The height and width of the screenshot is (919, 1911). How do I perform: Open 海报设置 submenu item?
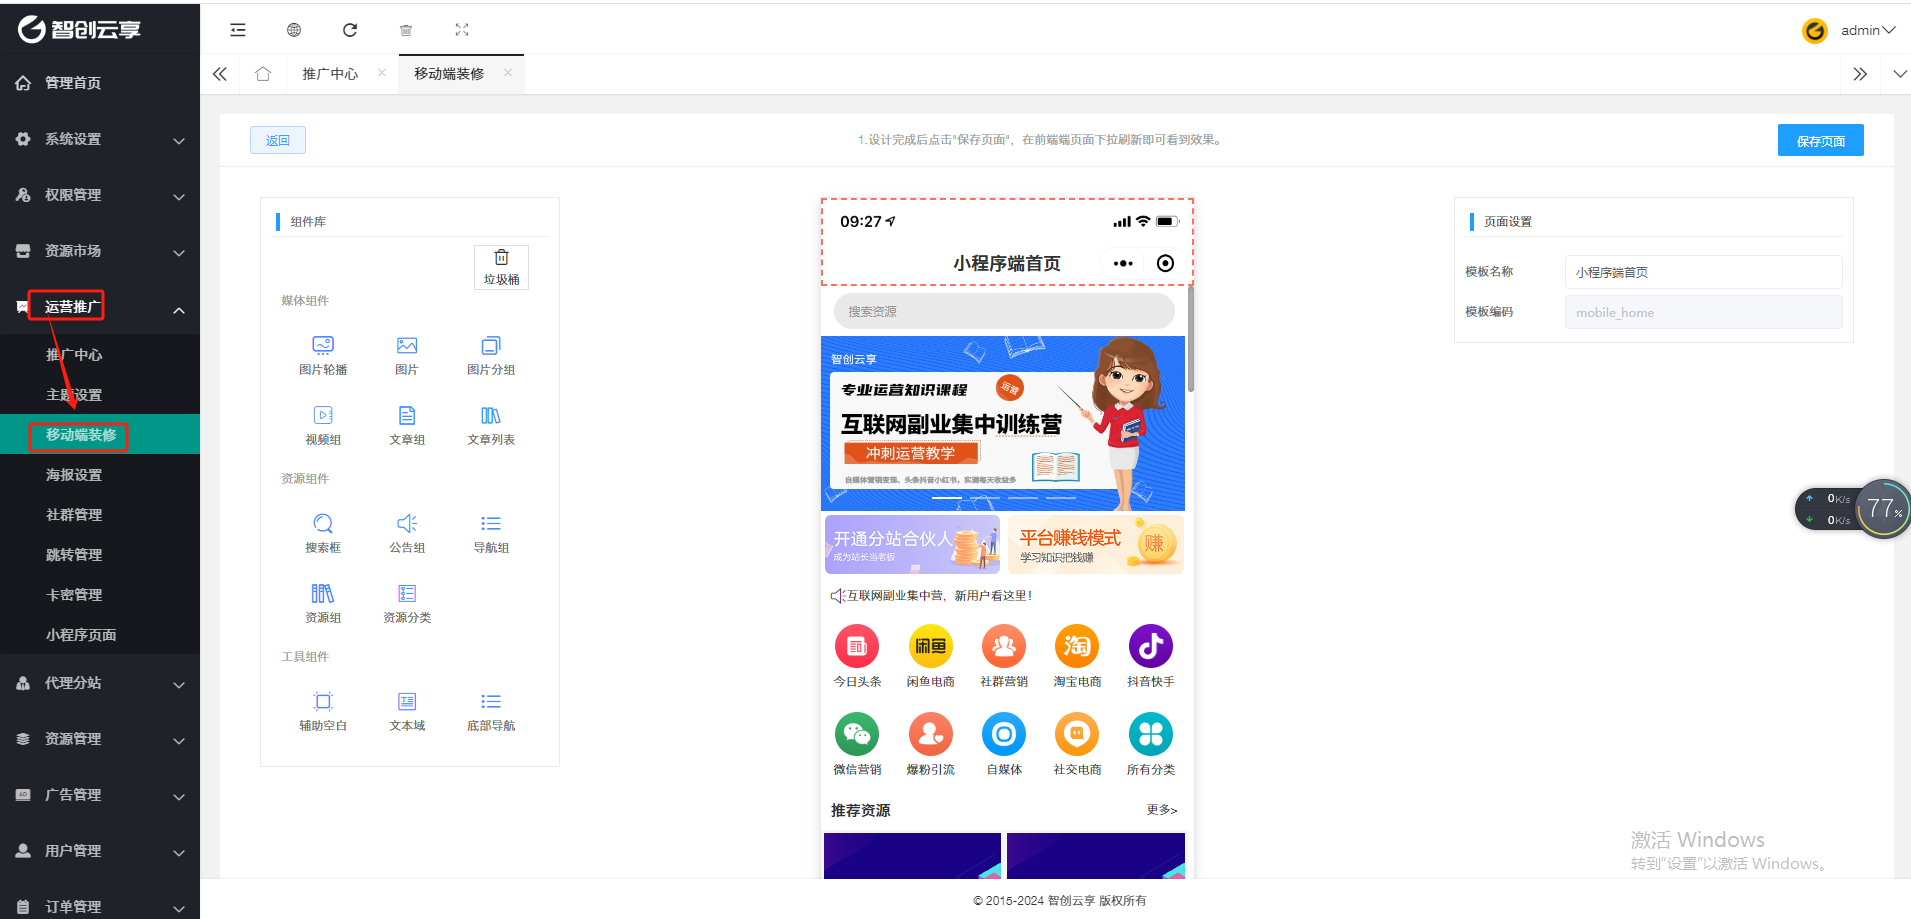point(100,474)
